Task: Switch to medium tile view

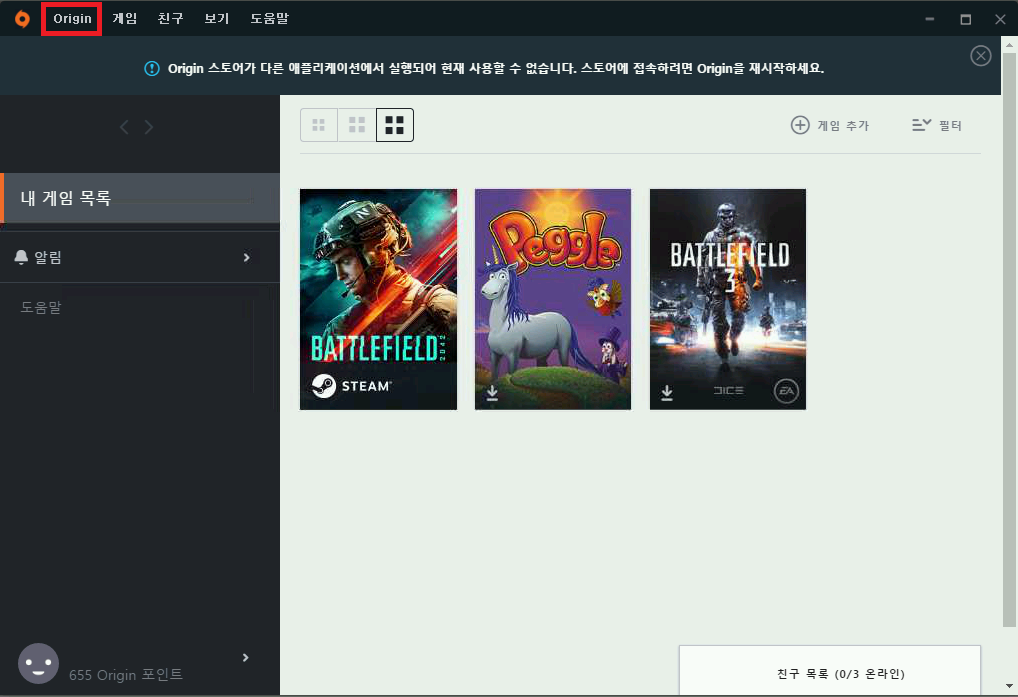Action: [x=356, y=125]
